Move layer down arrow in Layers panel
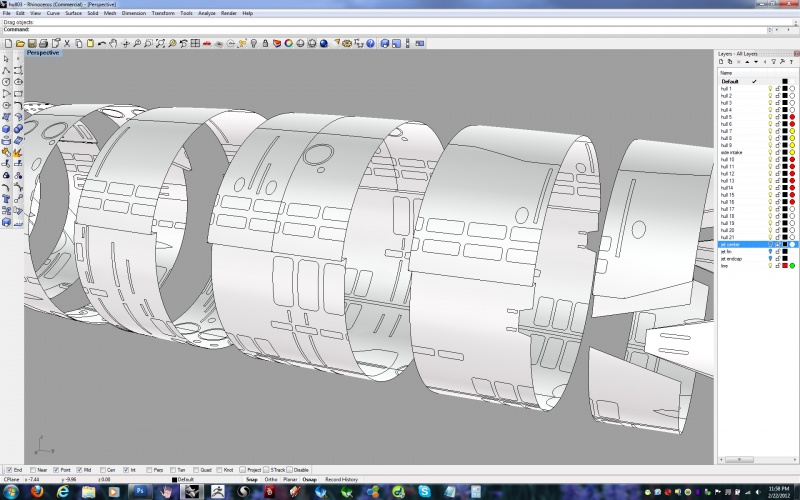The width and height of the screenshot is (800, 500). (x=756, y=62)
